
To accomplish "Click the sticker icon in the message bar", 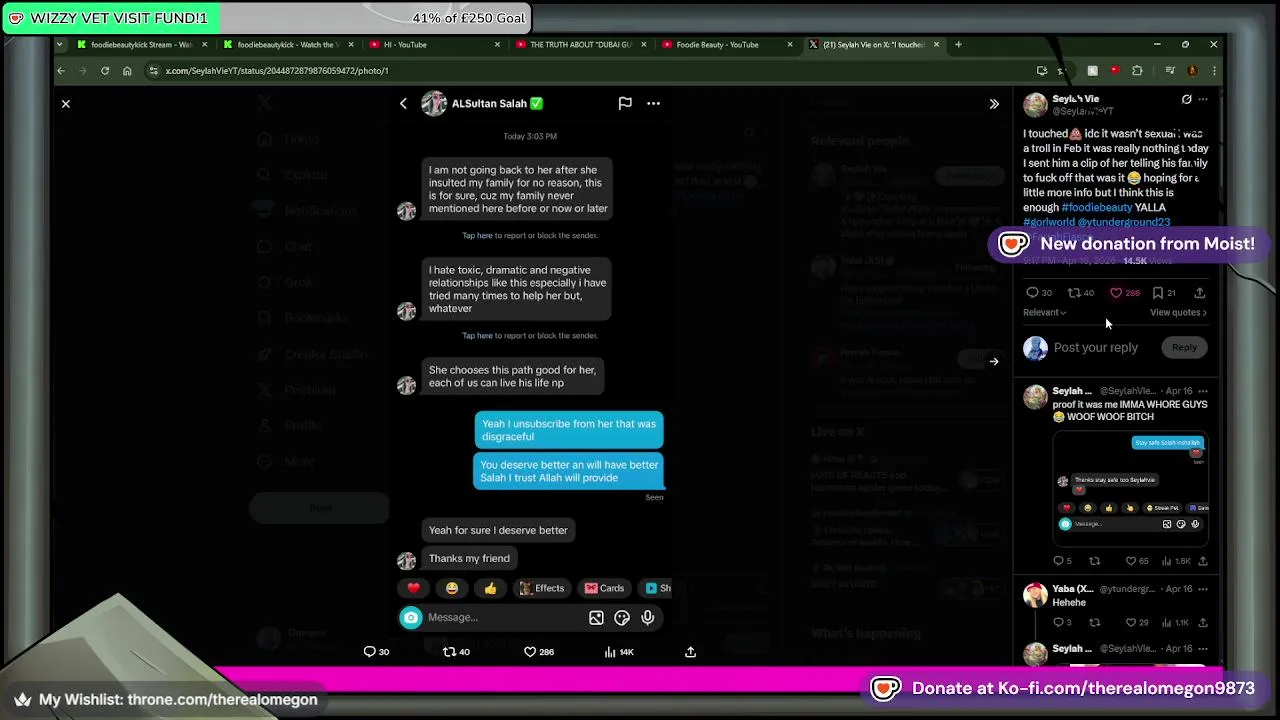I will coord(622,618).
